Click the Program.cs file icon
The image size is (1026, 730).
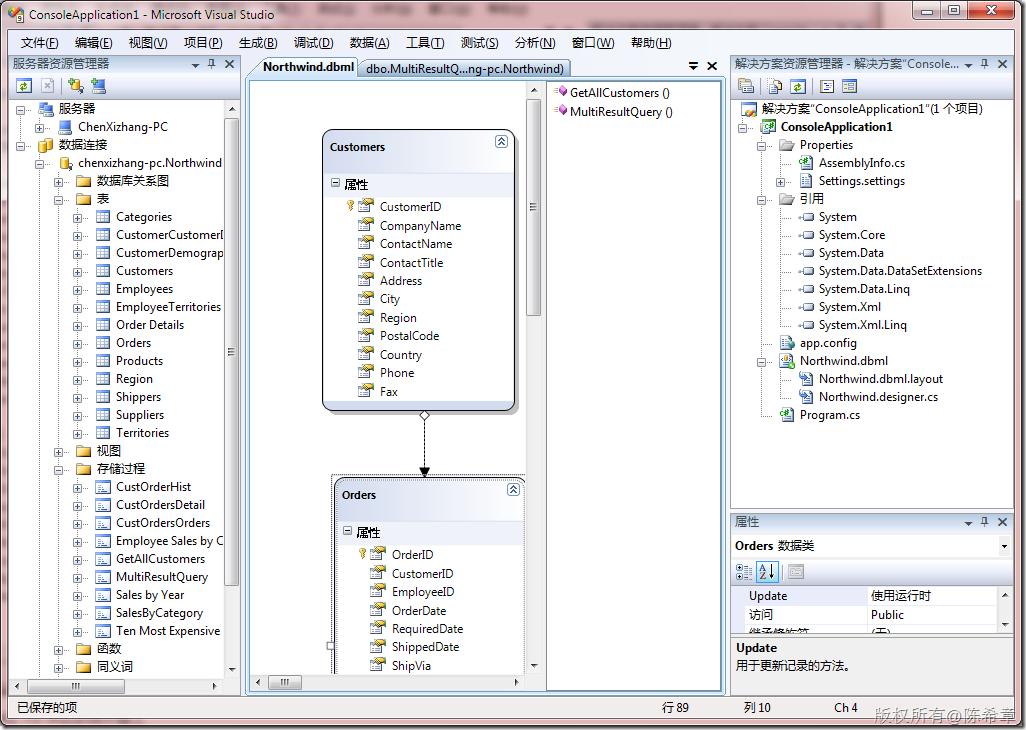point(787,414)
